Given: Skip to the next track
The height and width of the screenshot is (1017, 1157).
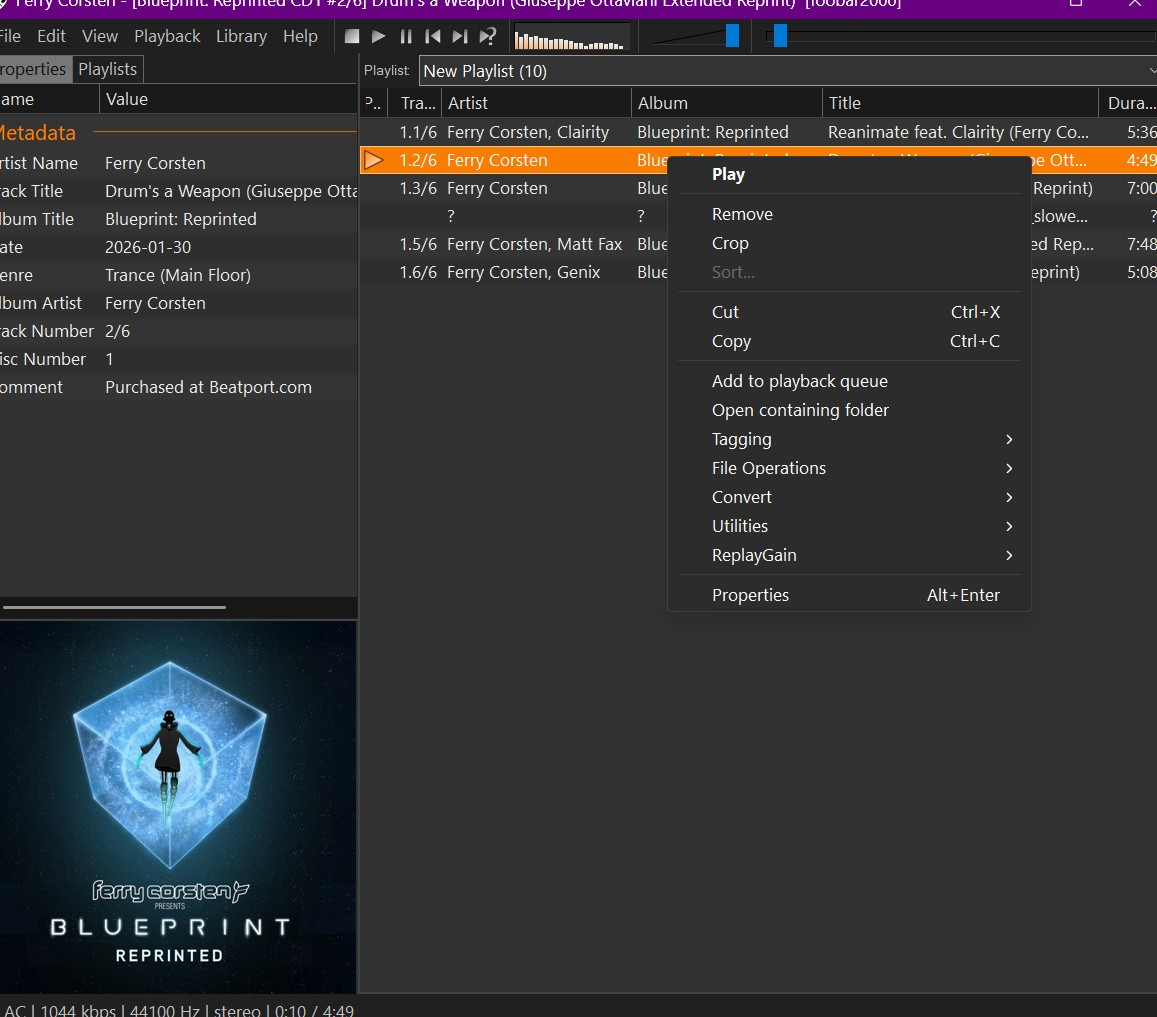Looking at the screenshot, I should click(x=460, y=36).
